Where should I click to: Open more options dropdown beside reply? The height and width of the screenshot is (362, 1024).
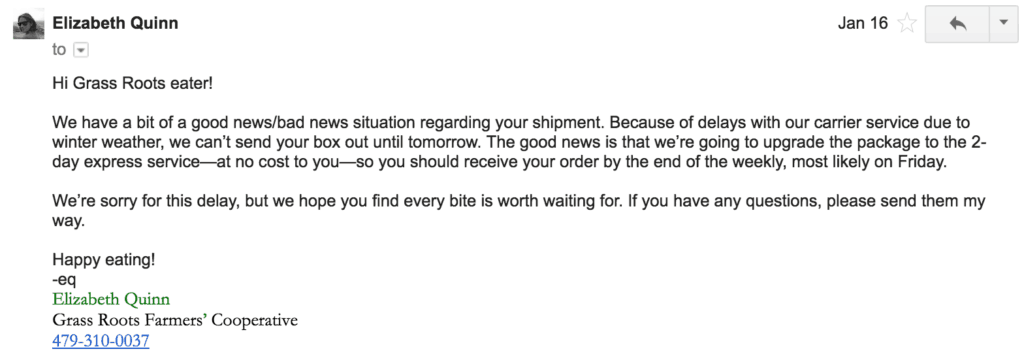(x=1004, y=24)
